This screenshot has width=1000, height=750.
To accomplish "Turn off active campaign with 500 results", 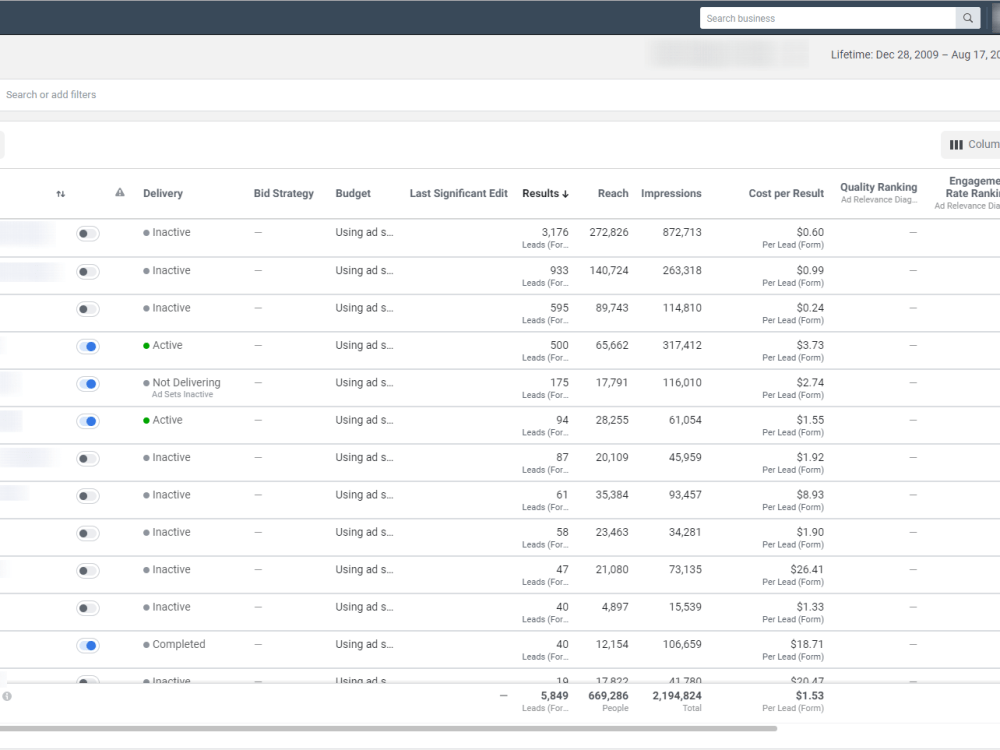I will point(88,346).
